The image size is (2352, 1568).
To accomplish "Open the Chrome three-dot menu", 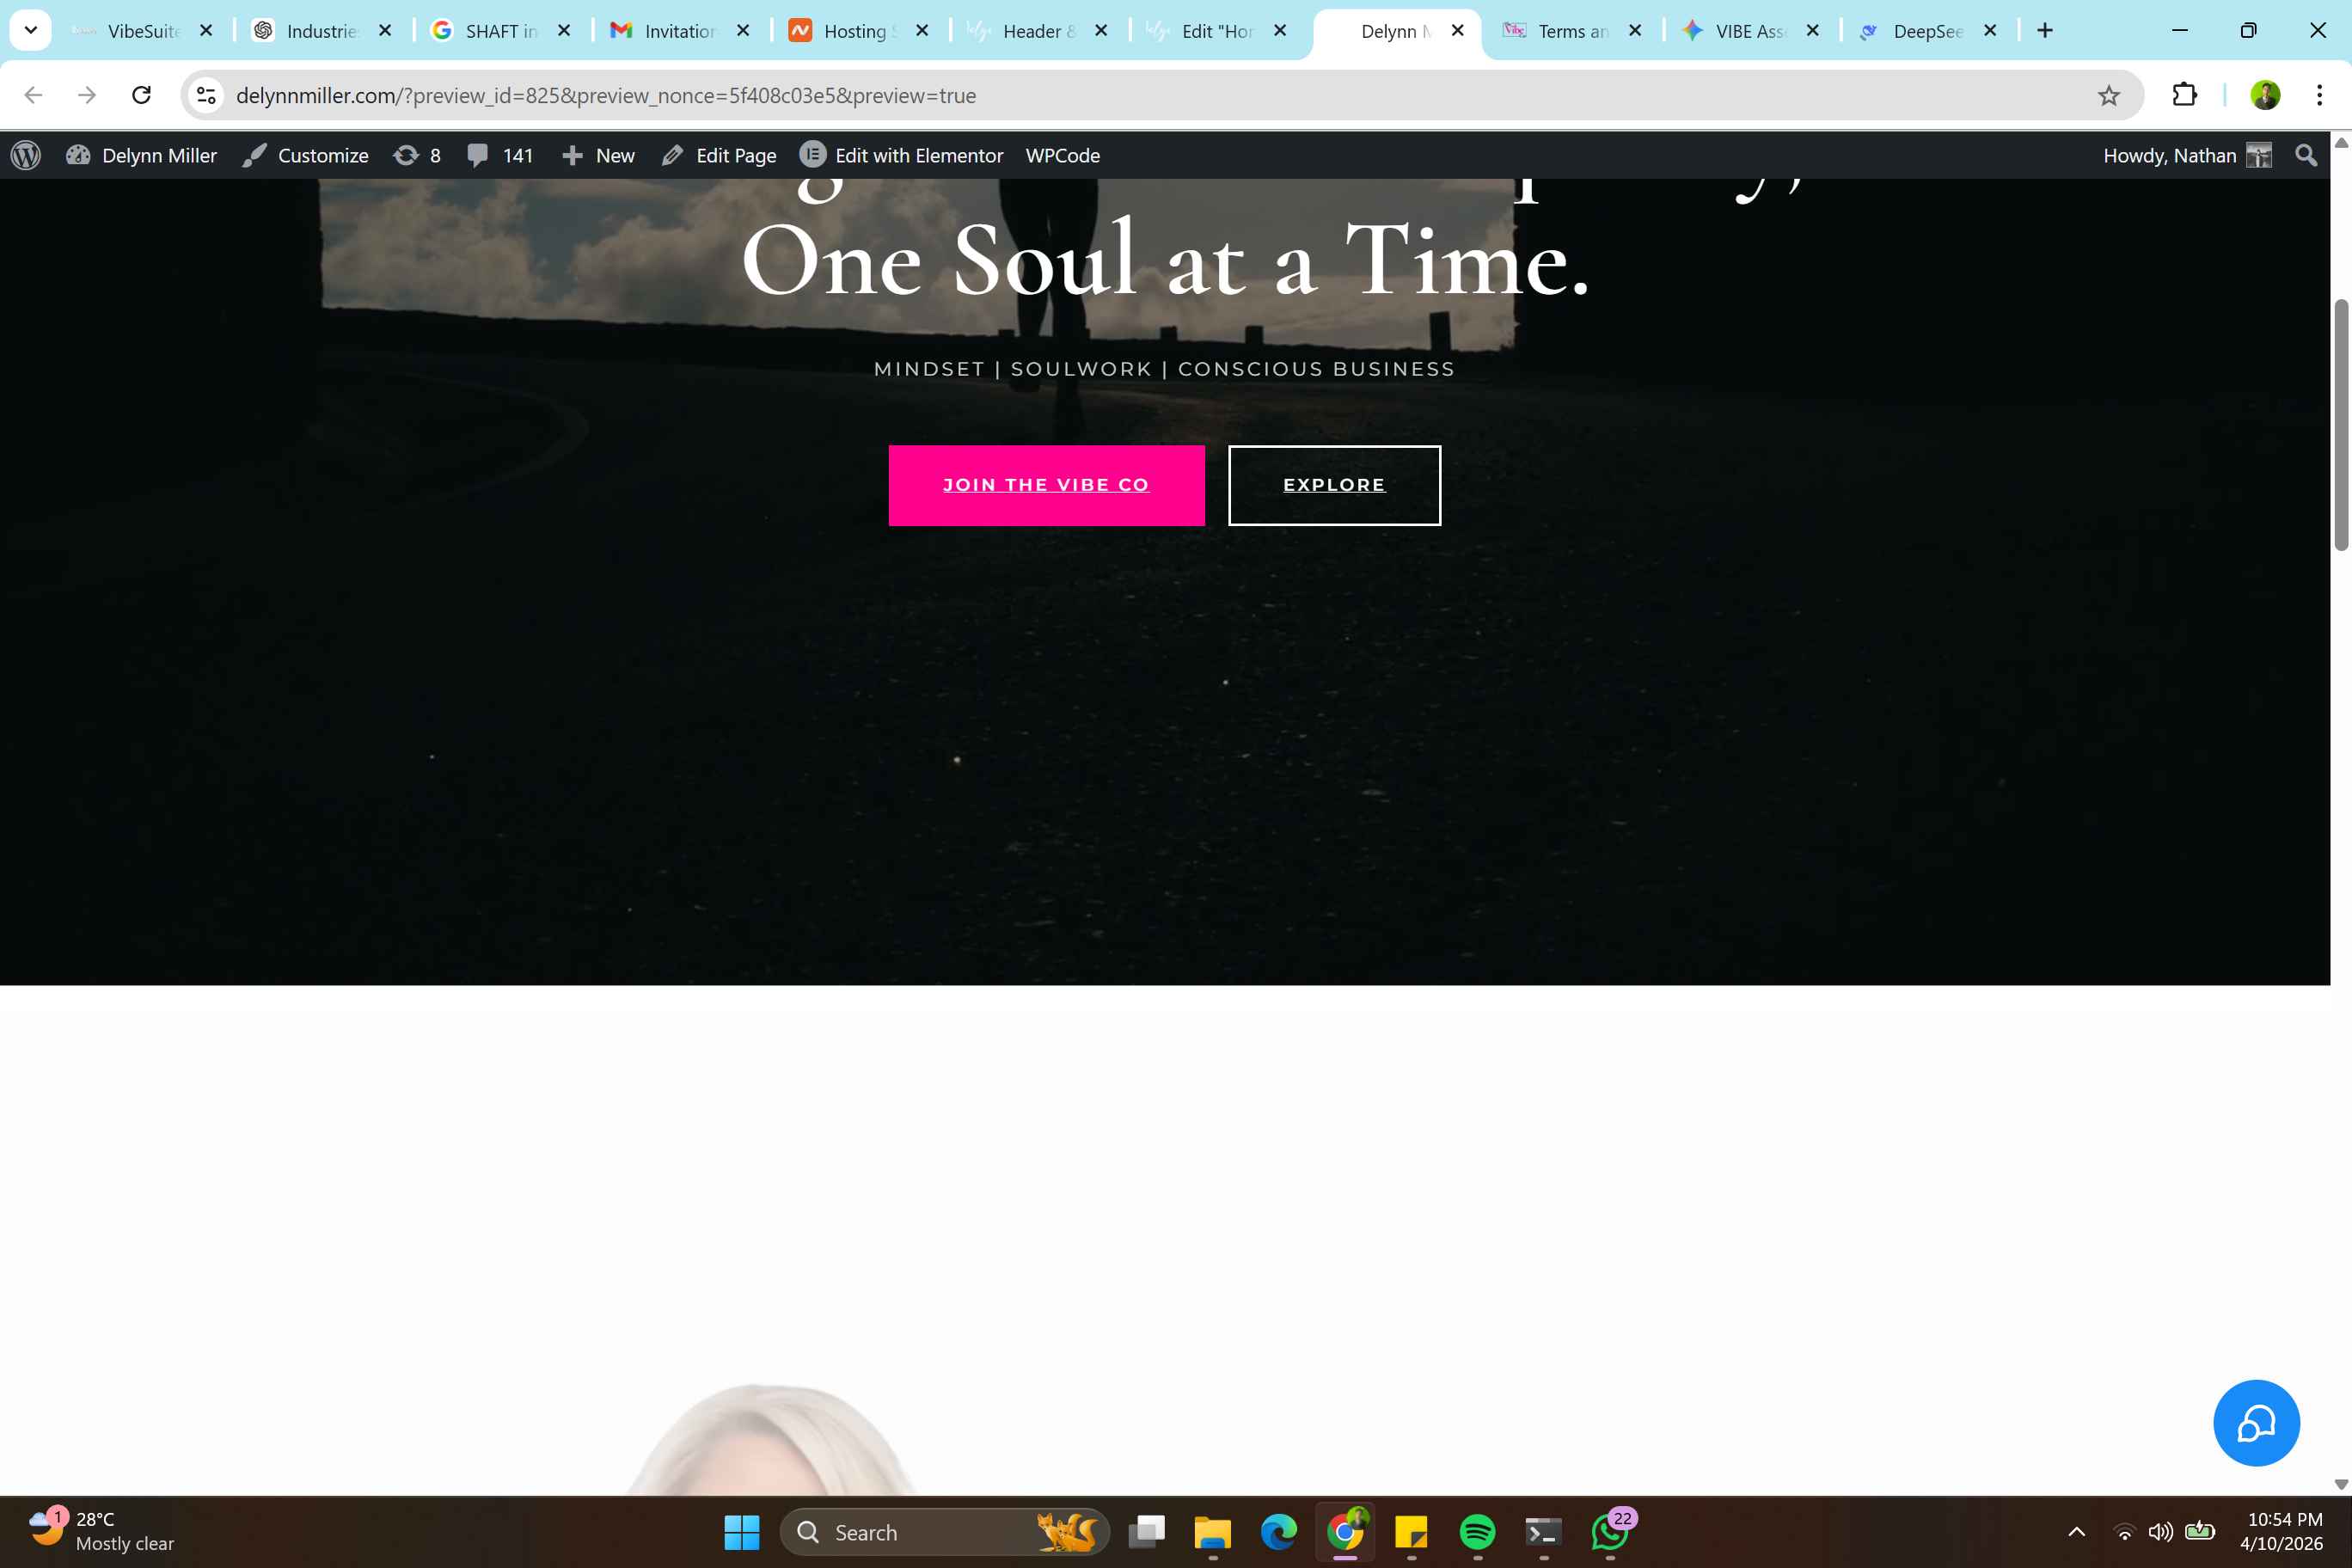I will pyautogui.click(x=2319, y=95).
